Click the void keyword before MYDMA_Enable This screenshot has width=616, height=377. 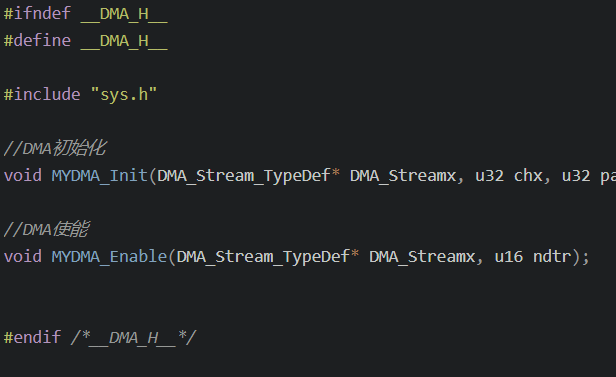click(x=23, y=257)
